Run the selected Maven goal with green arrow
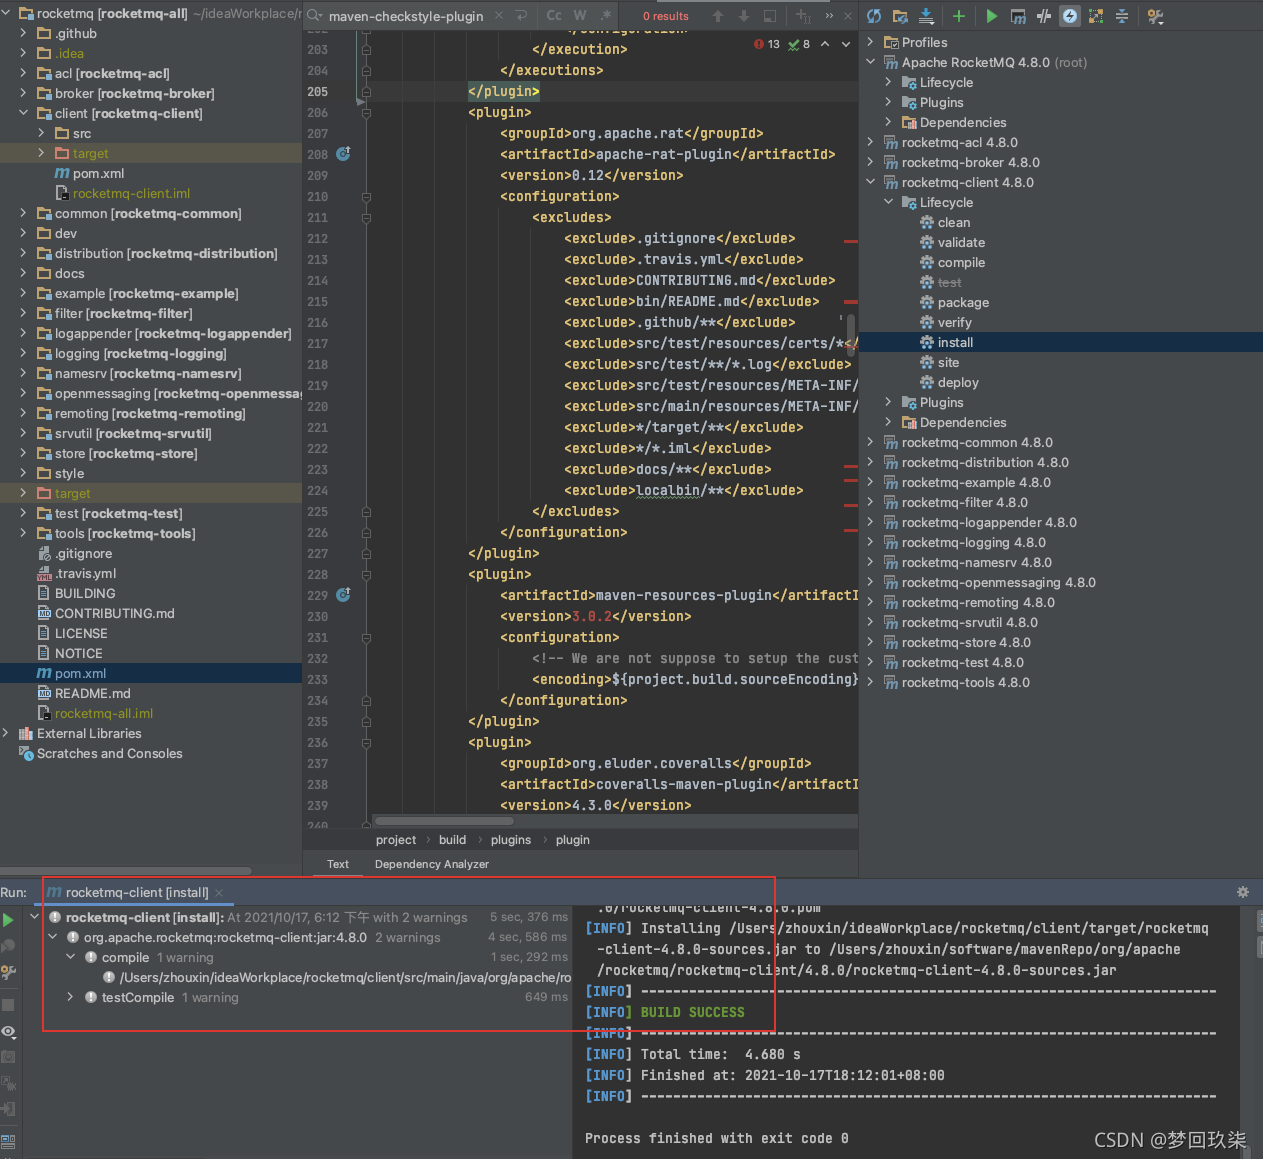The height and width of the screenshot is (1159, 1263). tap(991, 16)
